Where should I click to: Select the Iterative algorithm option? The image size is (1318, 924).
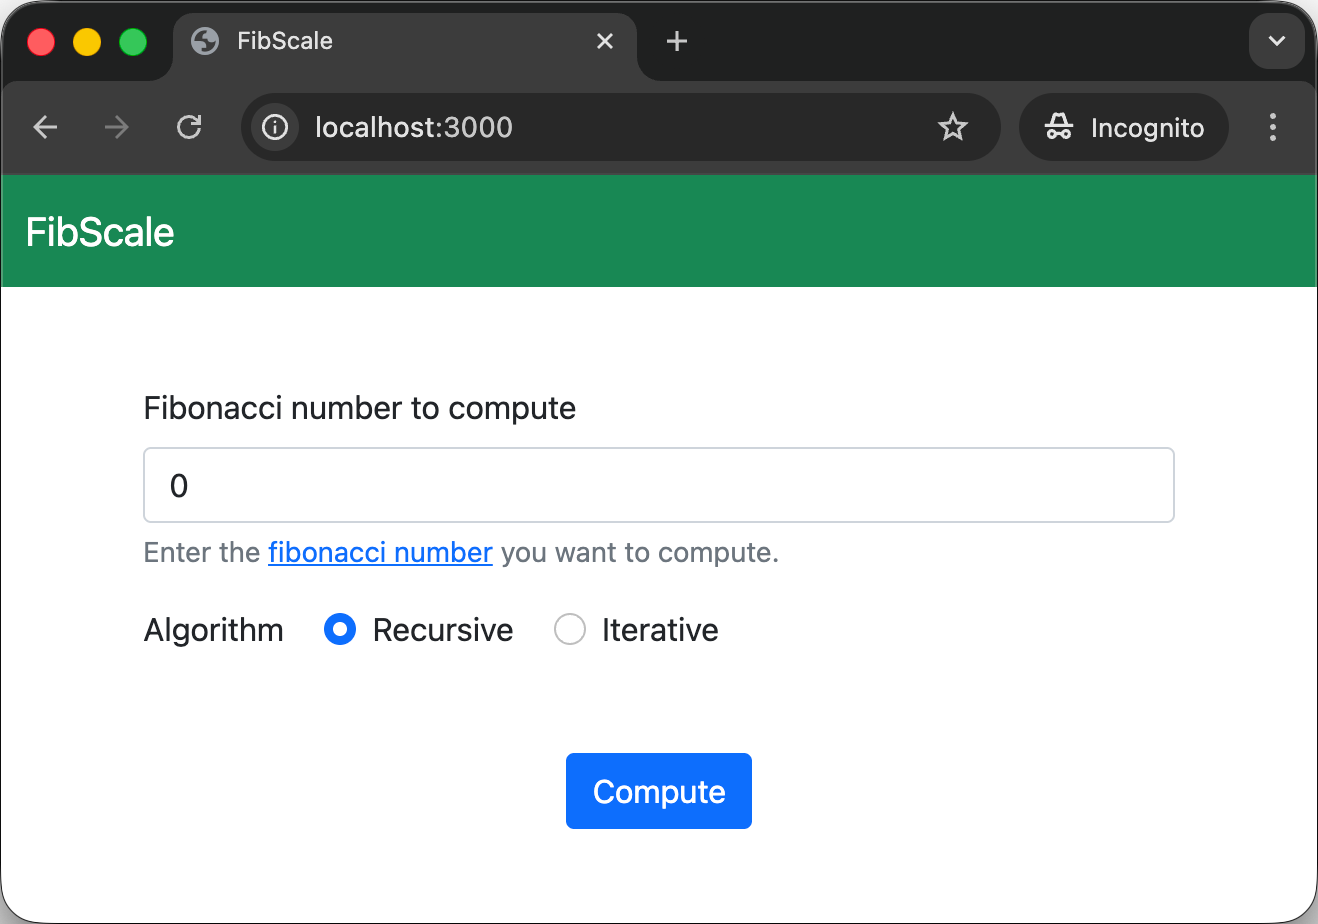pyautogui.click(x=570, y=630)
